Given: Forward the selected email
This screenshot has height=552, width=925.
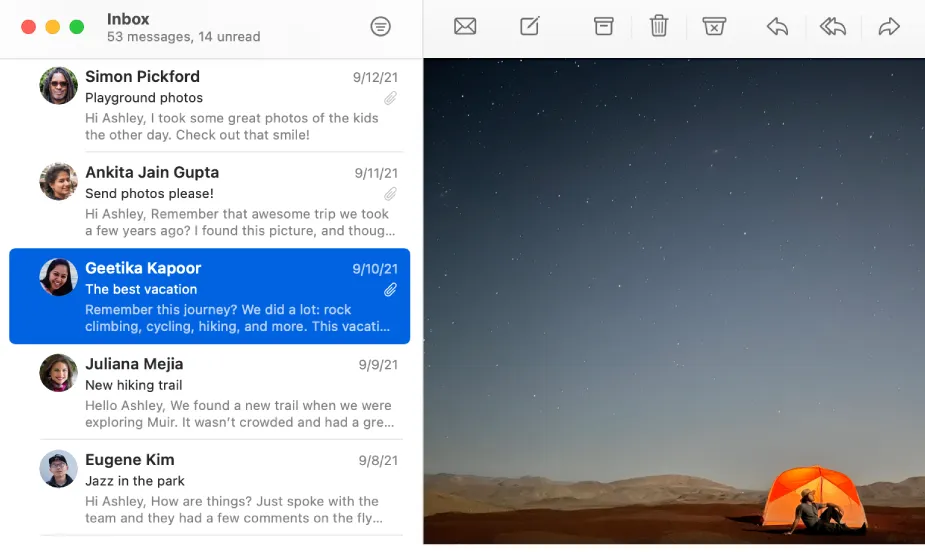Looking at the screenshot, I should 888,27.
